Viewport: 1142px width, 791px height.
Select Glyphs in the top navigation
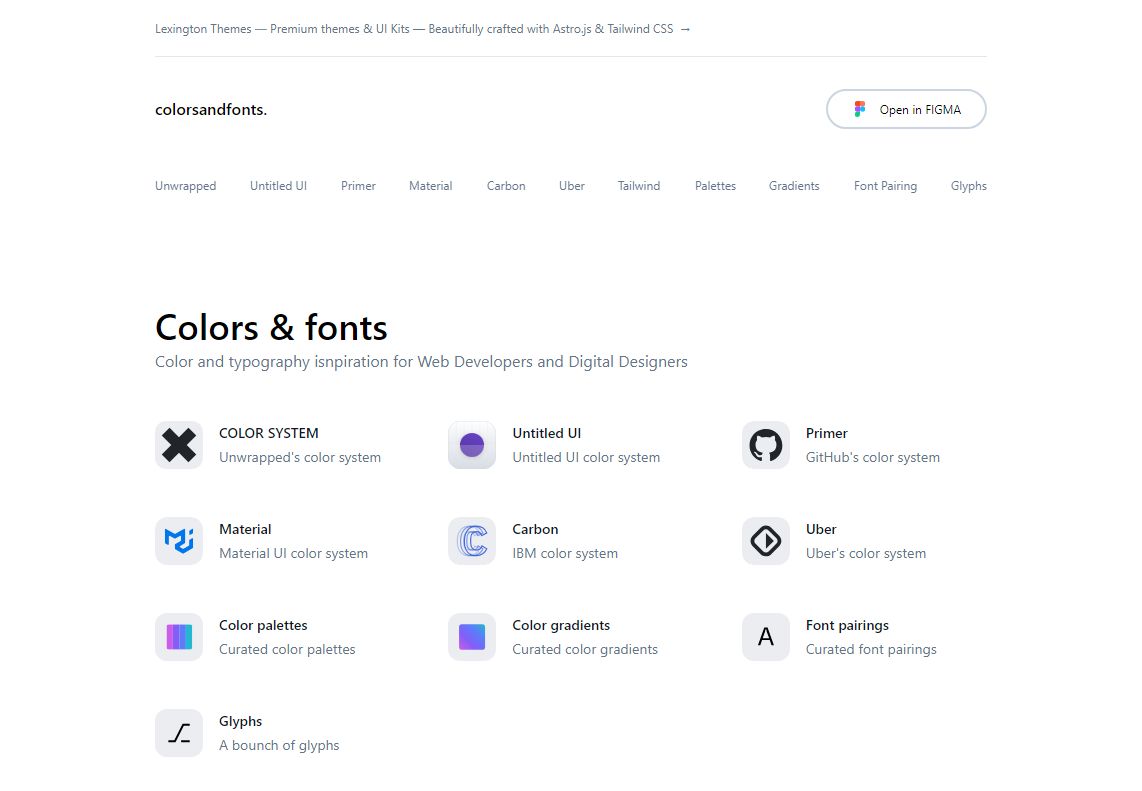point(969,186)
